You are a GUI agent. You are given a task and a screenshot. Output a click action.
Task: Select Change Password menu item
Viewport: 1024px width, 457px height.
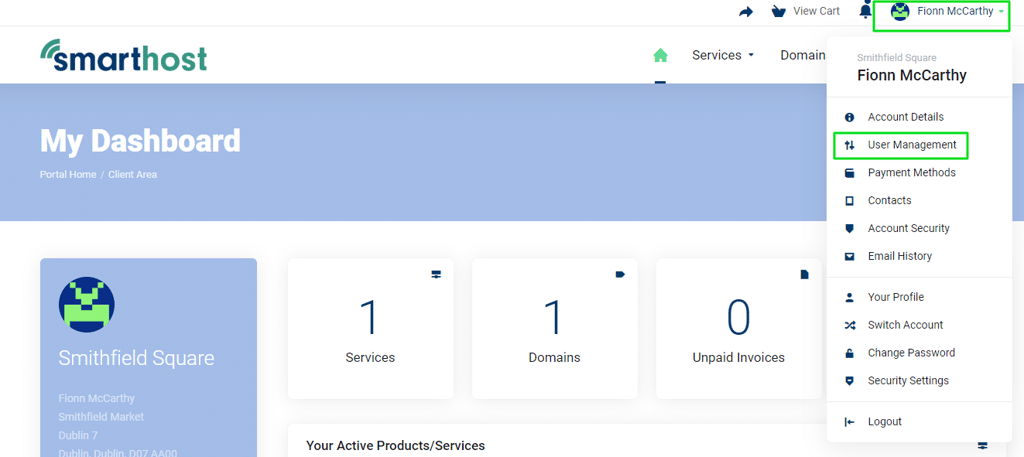pyautogui.click(x=911, y=353)
